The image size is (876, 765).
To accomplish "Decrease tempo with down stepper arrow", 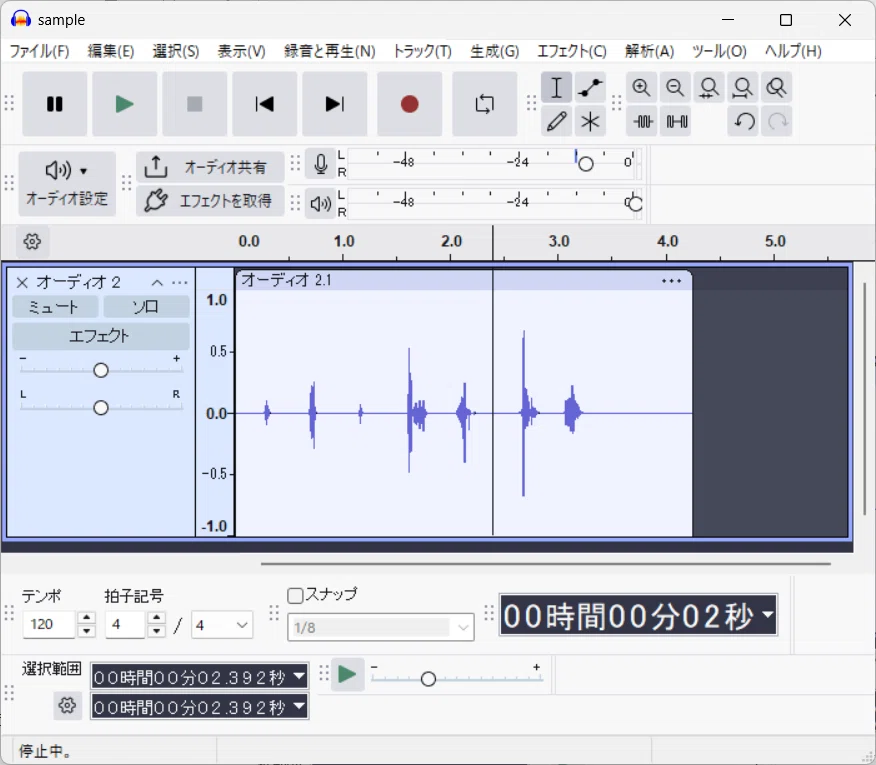I will [86, 631].
